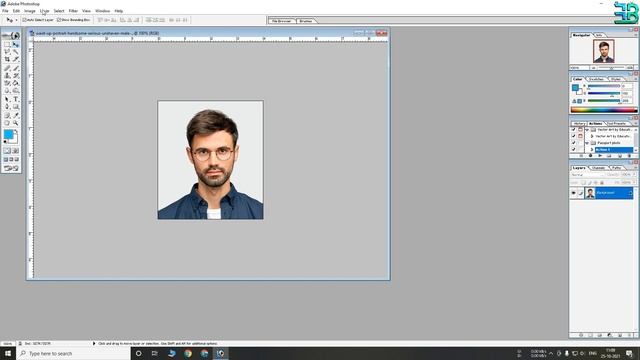Image resolution: width=640 pixels, height=360 pixels.
Task: Select the Pen tool
Action: point(7,107)
